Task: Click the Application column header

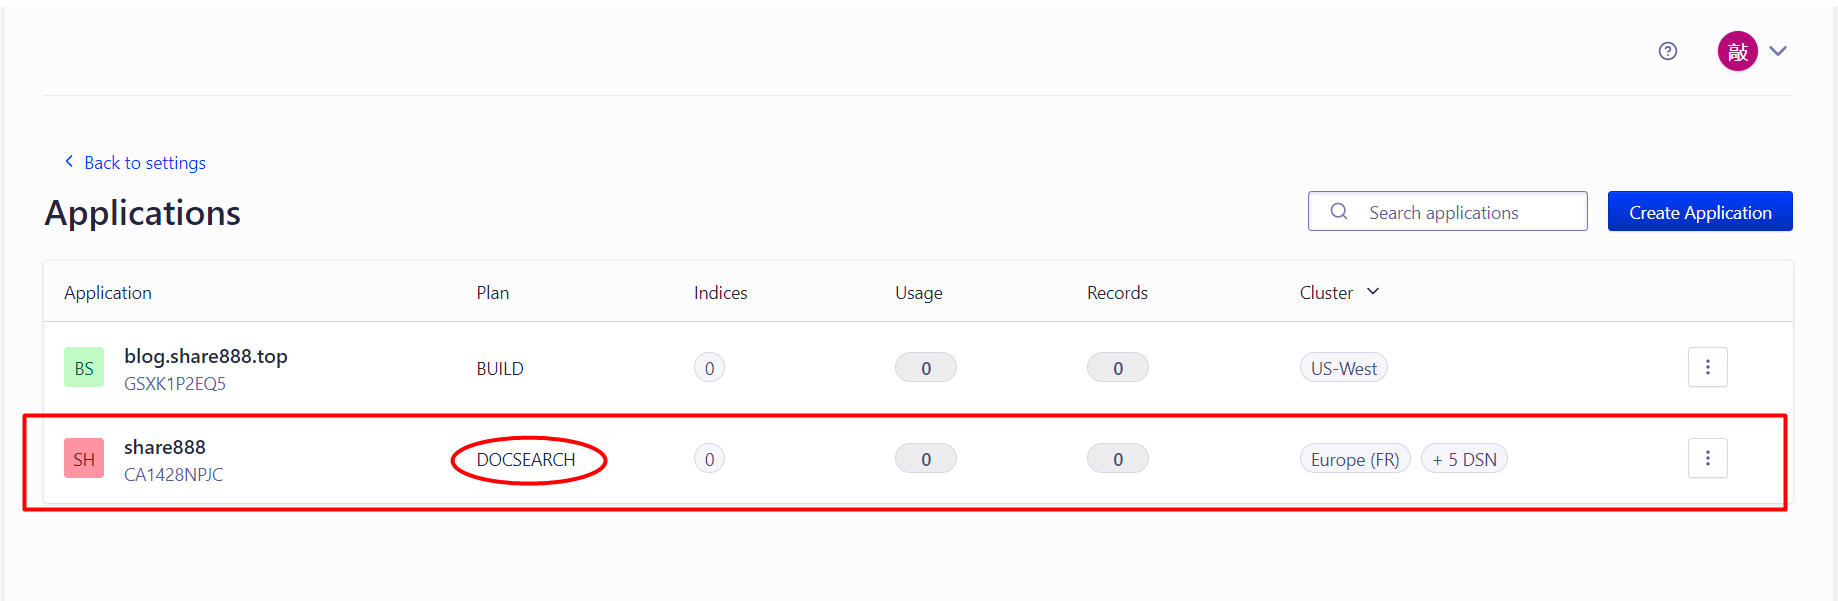Action: coord(108,292)
